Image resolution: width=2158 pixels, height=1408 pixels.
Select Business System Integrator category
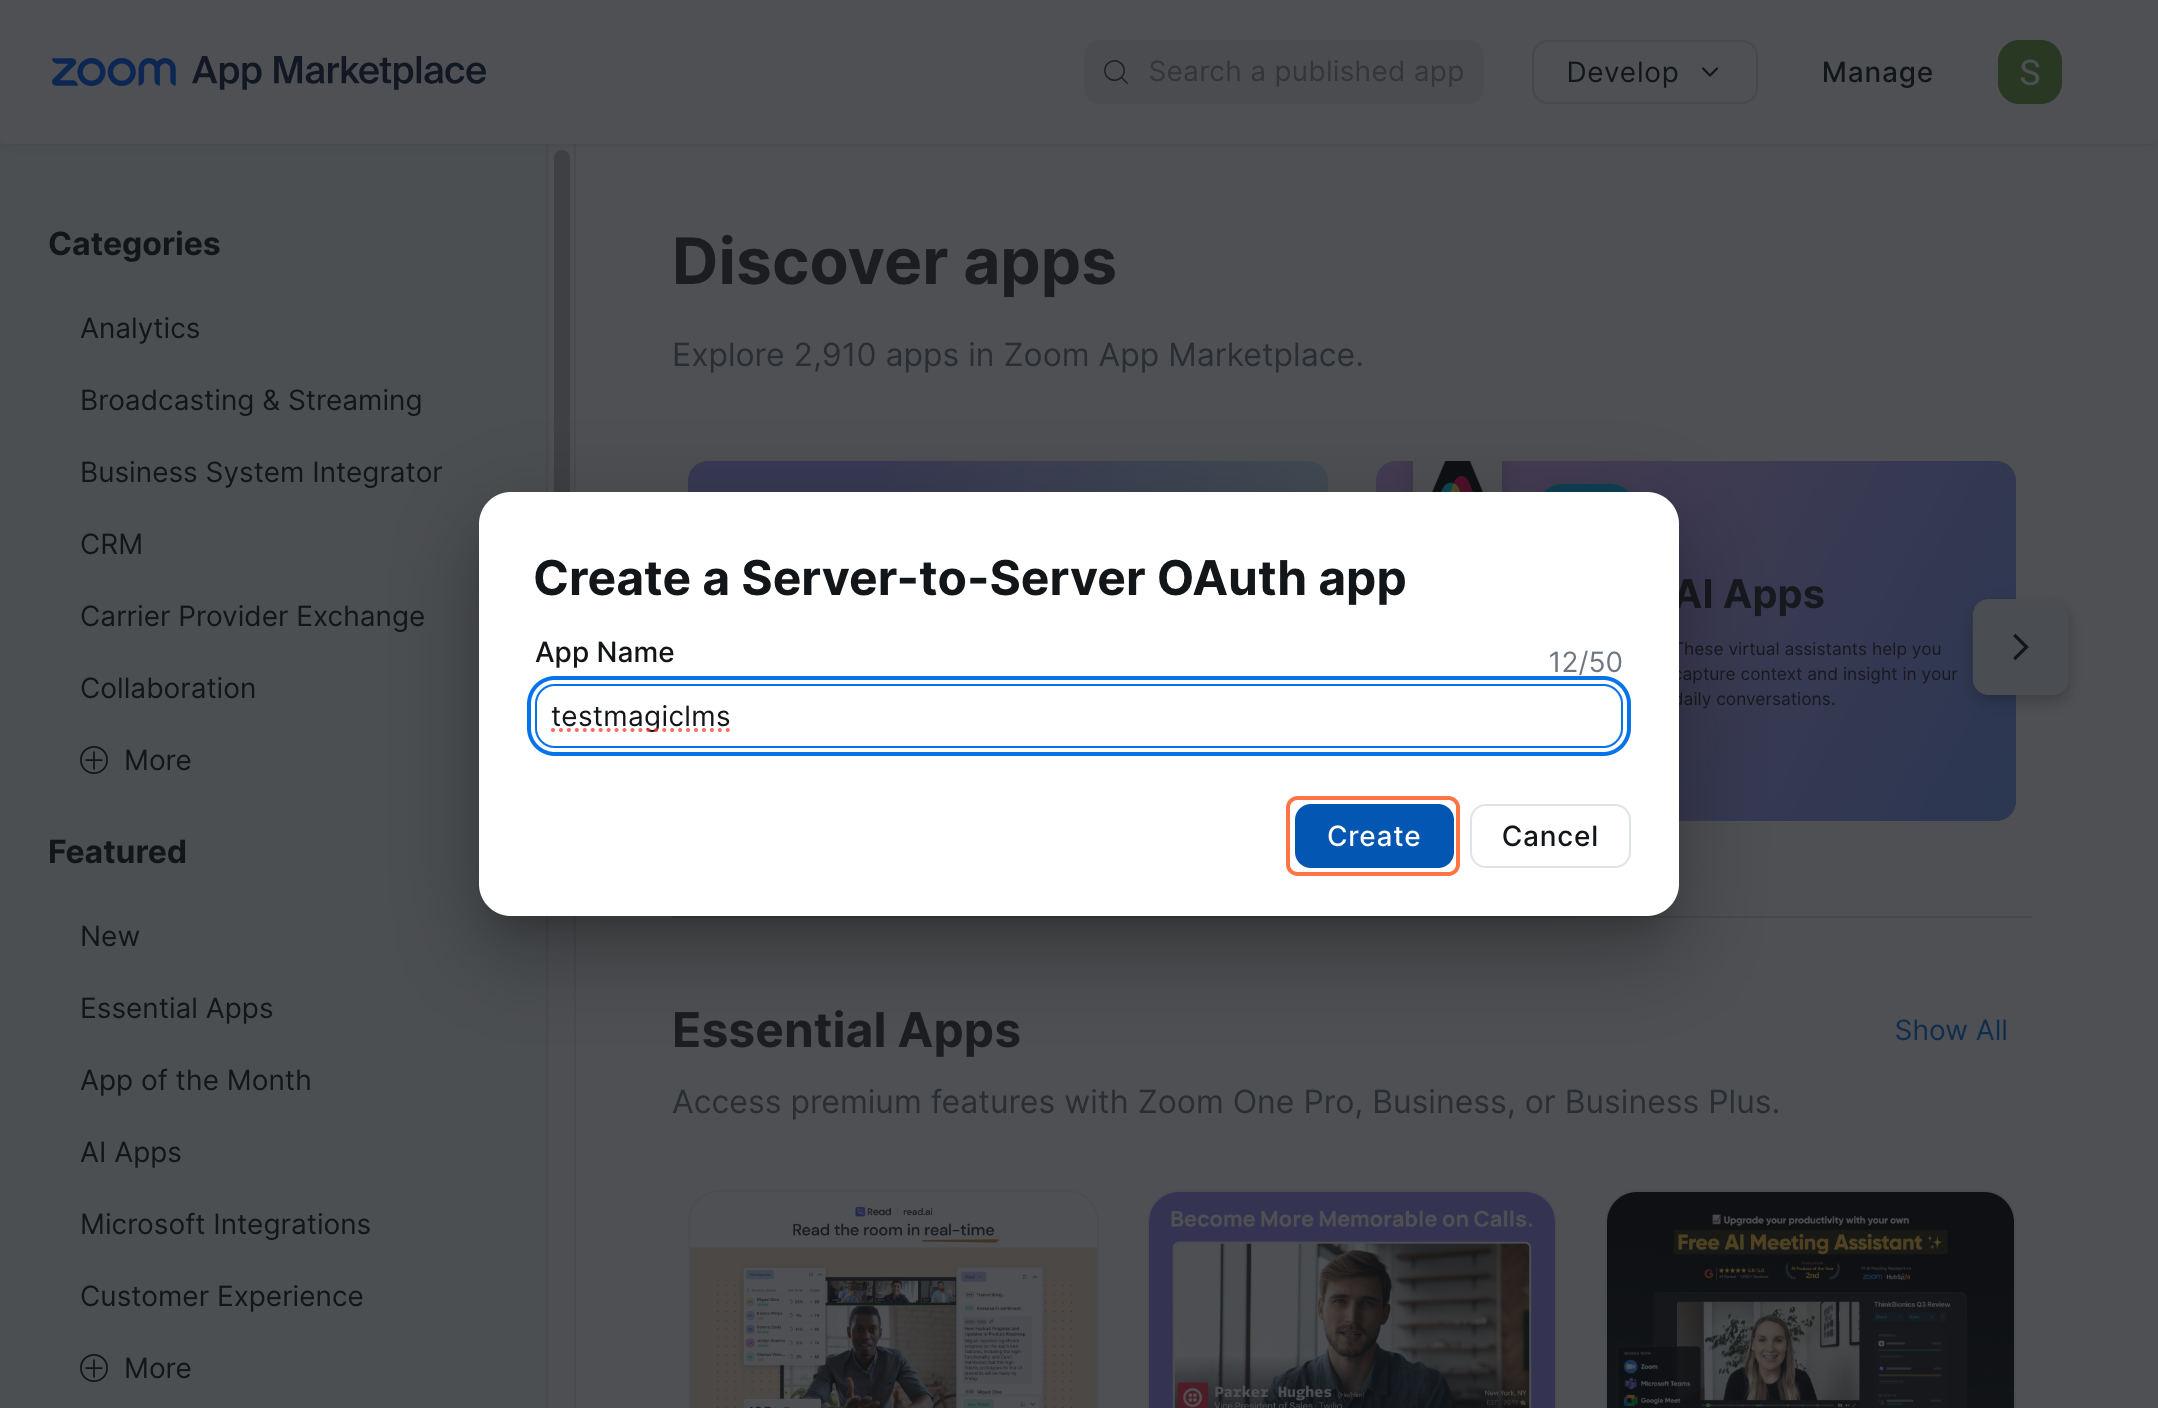point(261,472)
